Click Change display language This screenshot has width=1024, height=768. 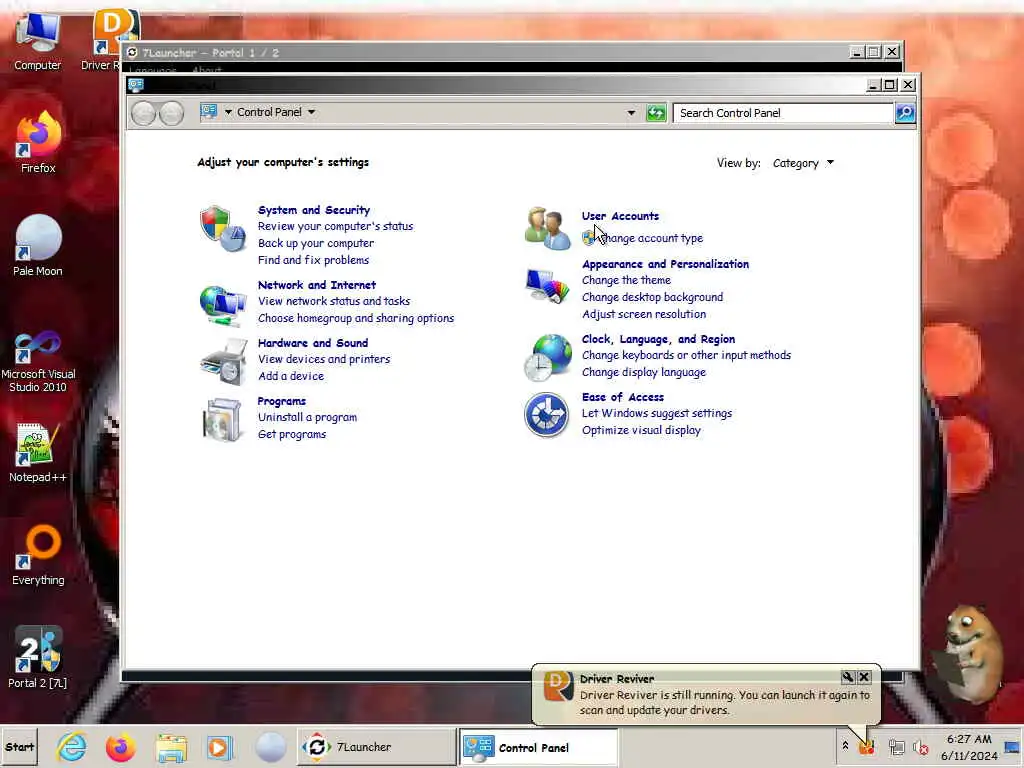point(643,372)
